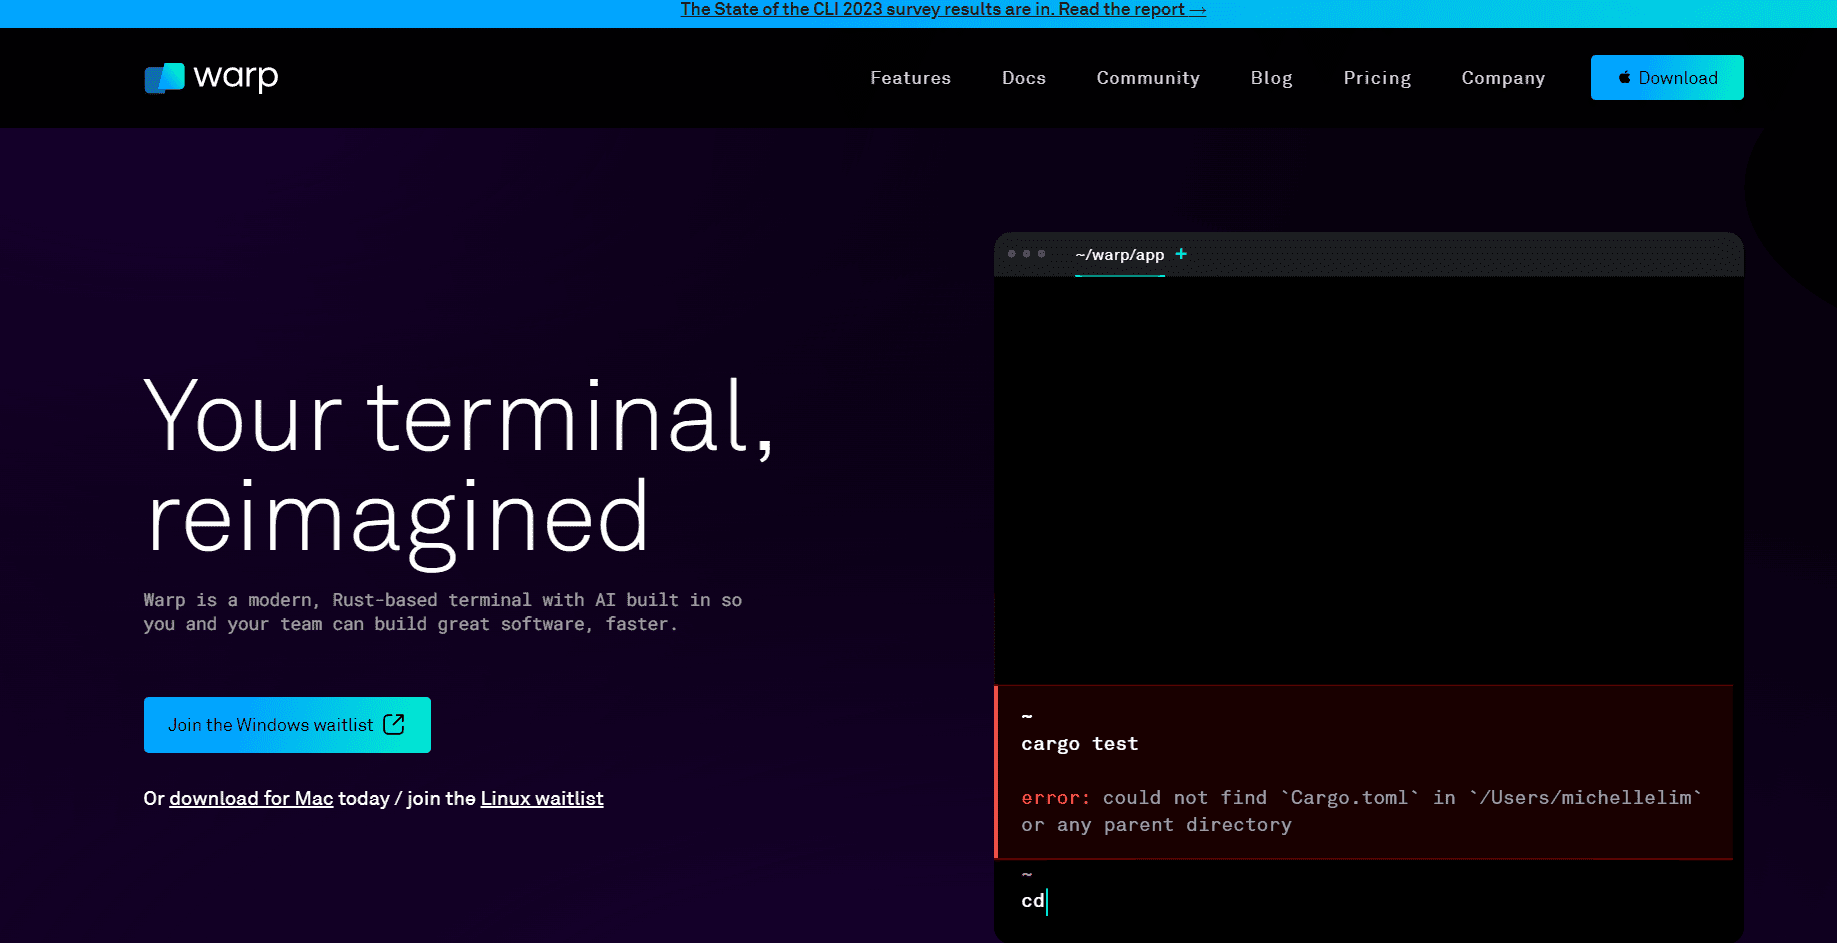Click the external-link icon on the waitlist button
This screenshot has height=943, width=1837.
point(394,724)
